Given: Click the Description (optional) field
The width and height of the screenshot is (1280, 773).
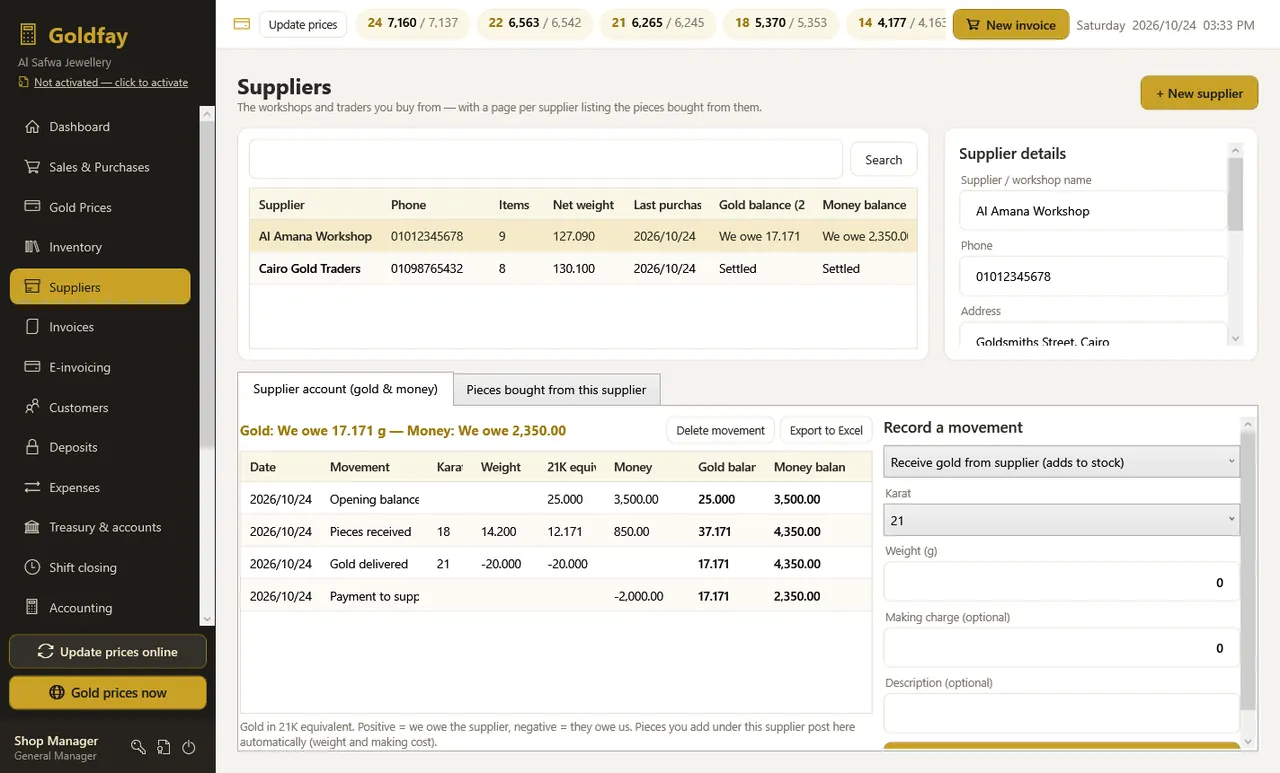Looking at the screenshot, I should (1062, 713).
